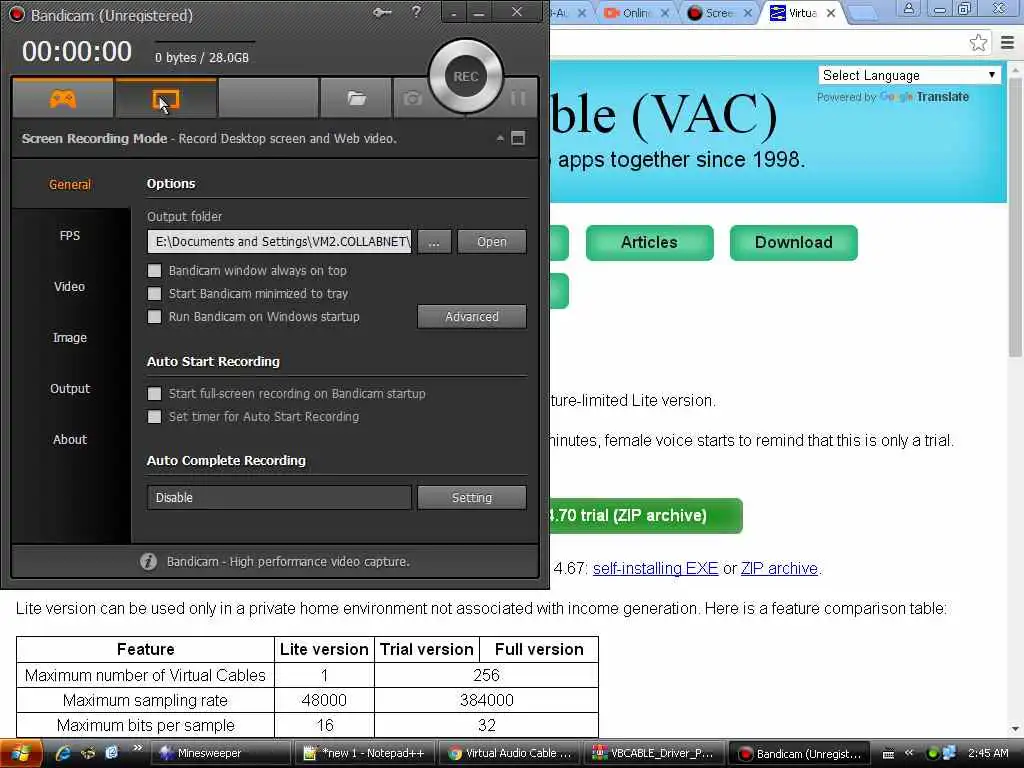Click the show desktop quick launch icon
Screen dimensions: 1024x768
88,753
